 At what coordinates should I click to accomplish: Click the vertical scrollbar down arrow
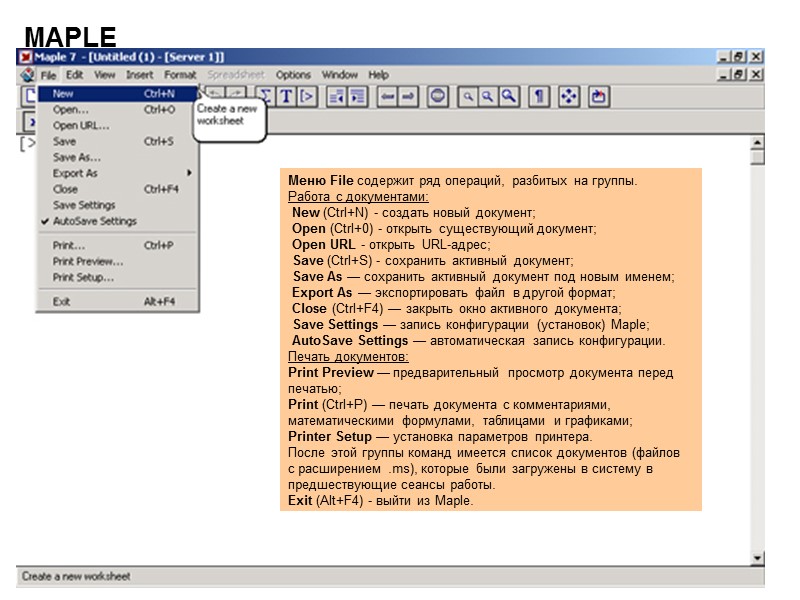755,558
